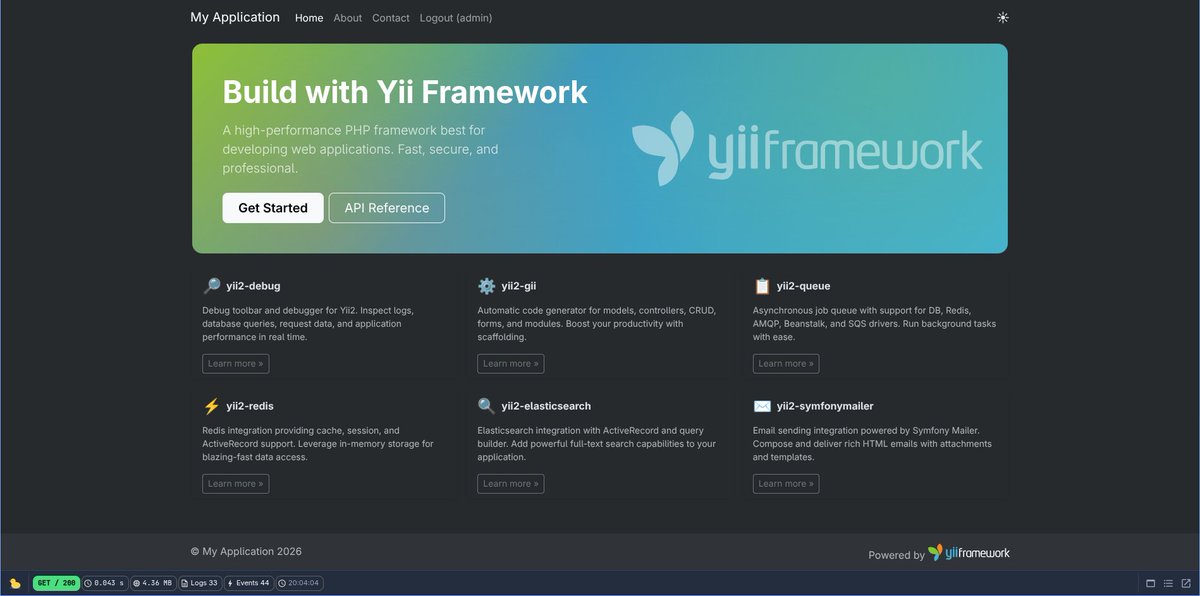Open the Contact page link
Screen dimensions: 1200x596
pyautogui.click(x=391, y=18)
